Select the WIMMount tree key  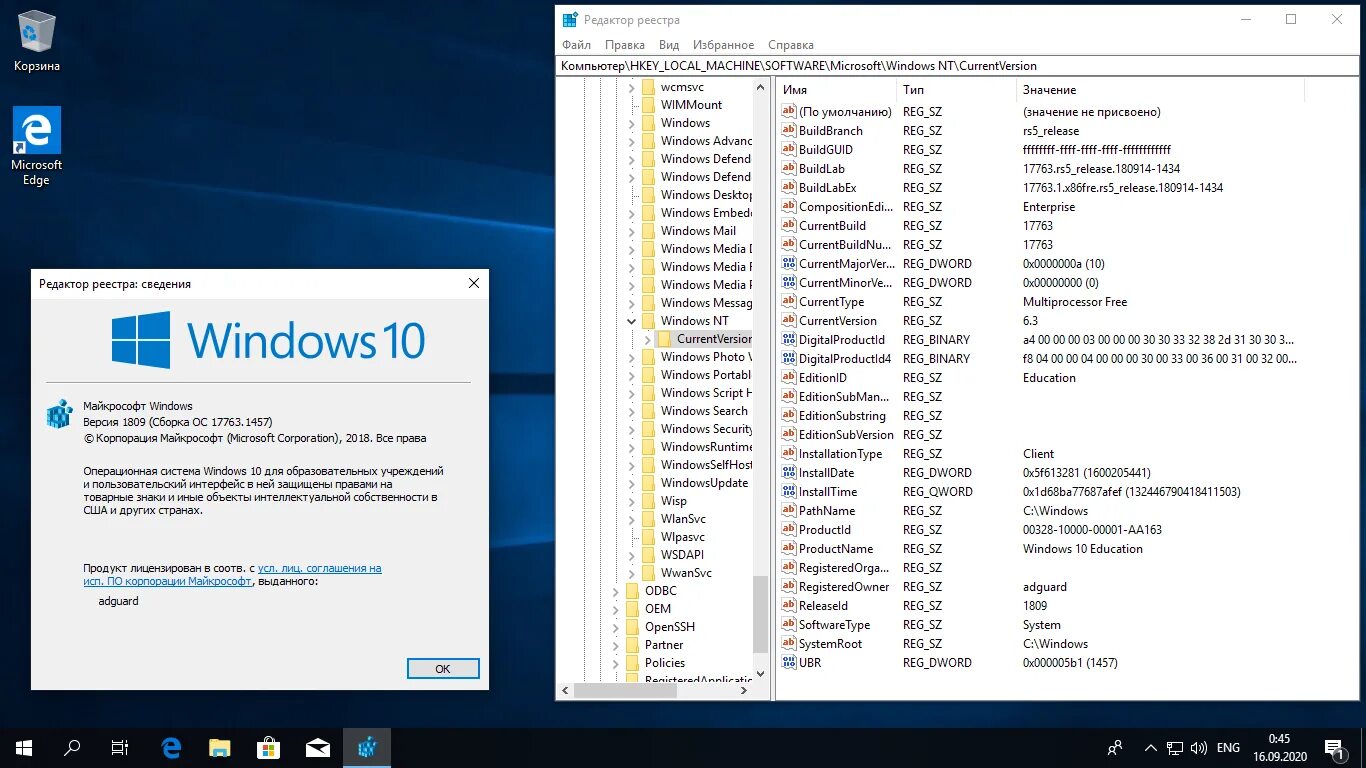pos(691,105)
